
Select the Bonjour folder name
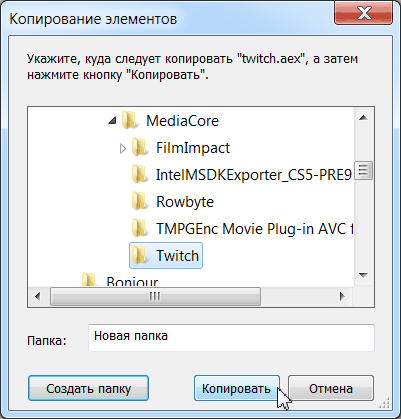132,282
